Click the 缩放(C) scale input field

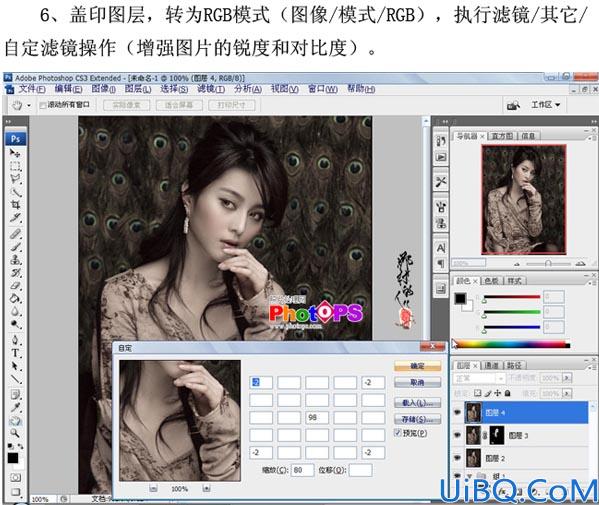point(303,470)
